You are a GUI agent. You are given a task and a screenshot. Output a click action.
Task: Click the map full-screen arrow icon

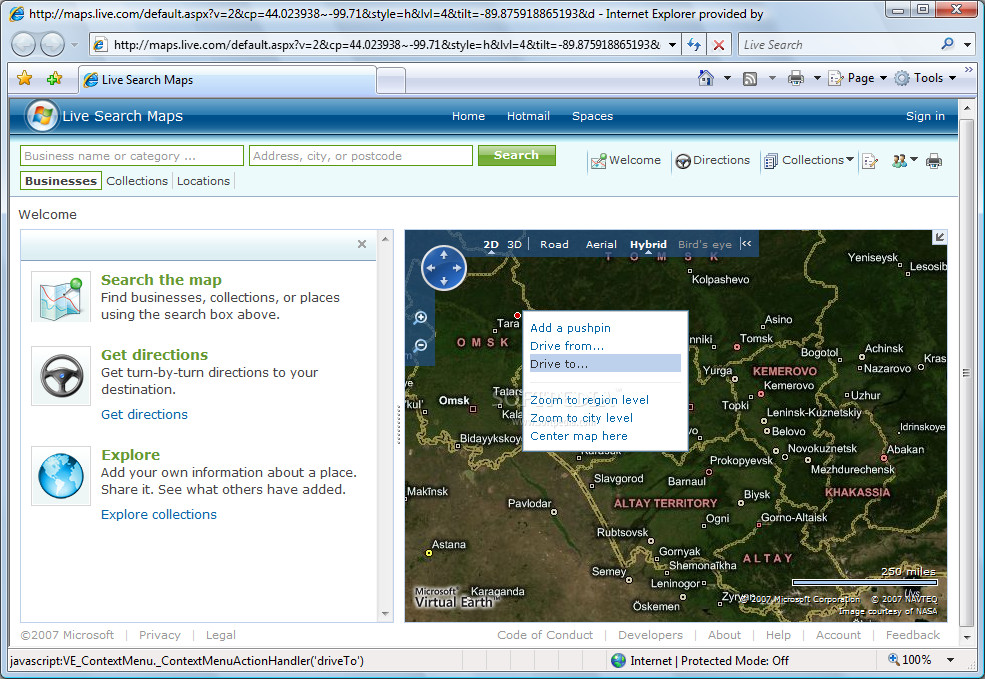tap(939, 237)
